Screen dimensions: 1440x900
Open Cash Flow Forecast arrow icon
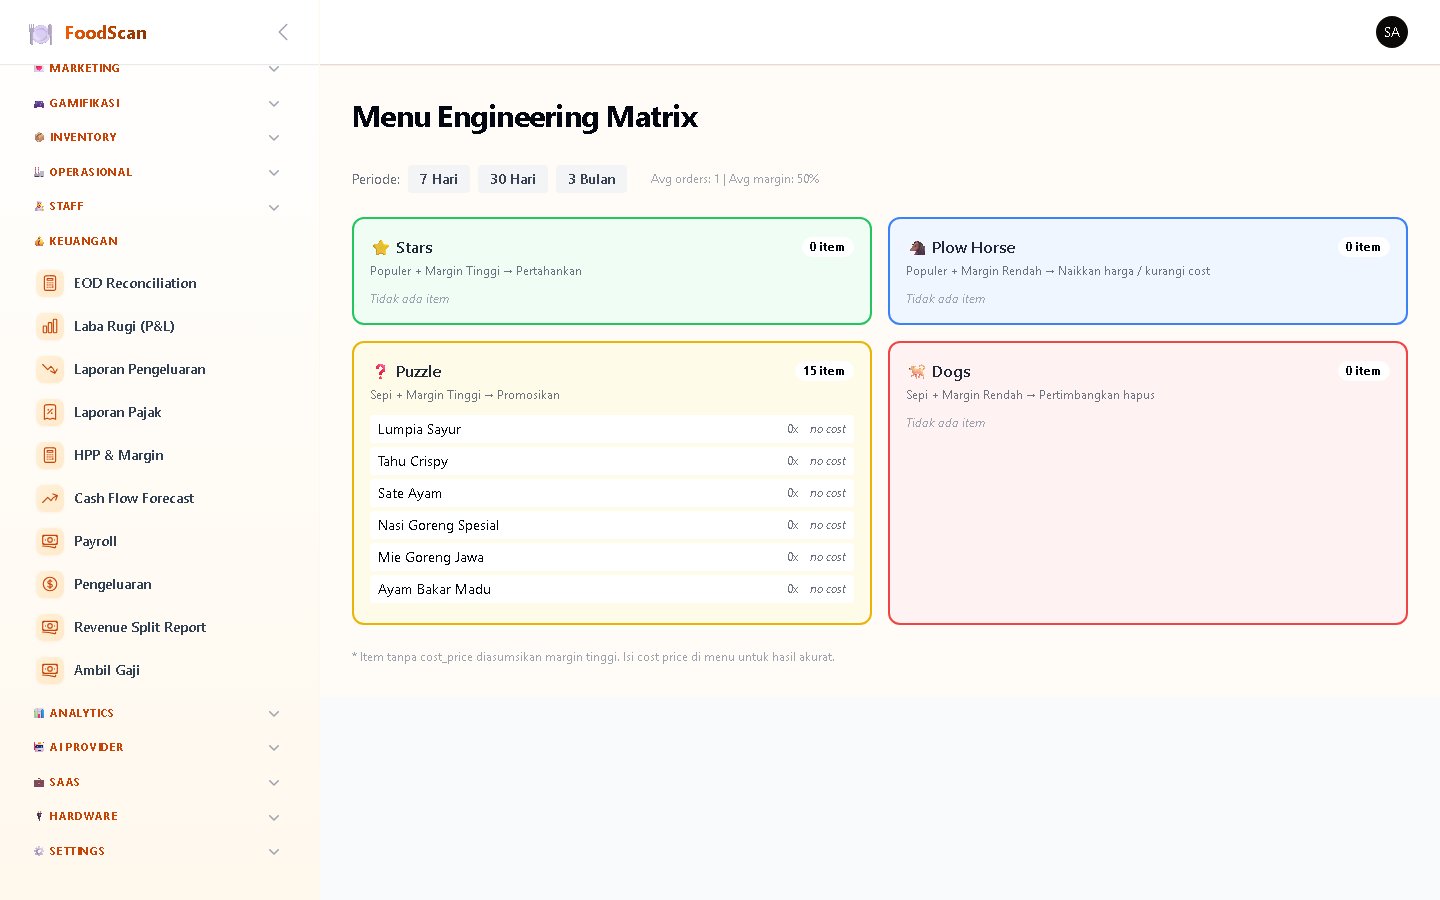50,498
